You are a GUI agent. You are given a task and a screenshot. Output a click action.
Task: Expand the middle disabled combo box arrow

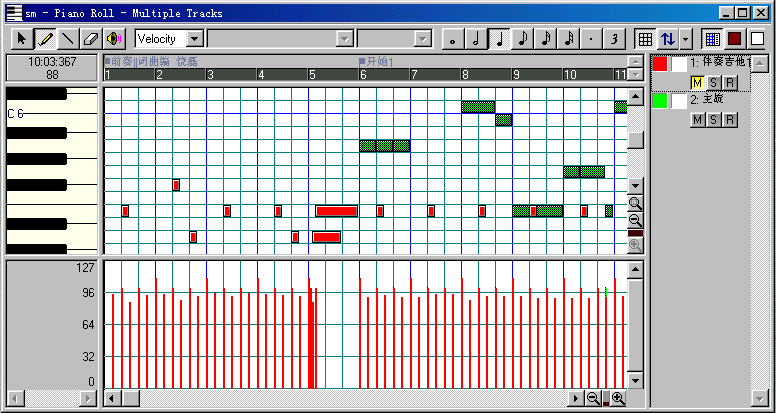click(345, 39)
